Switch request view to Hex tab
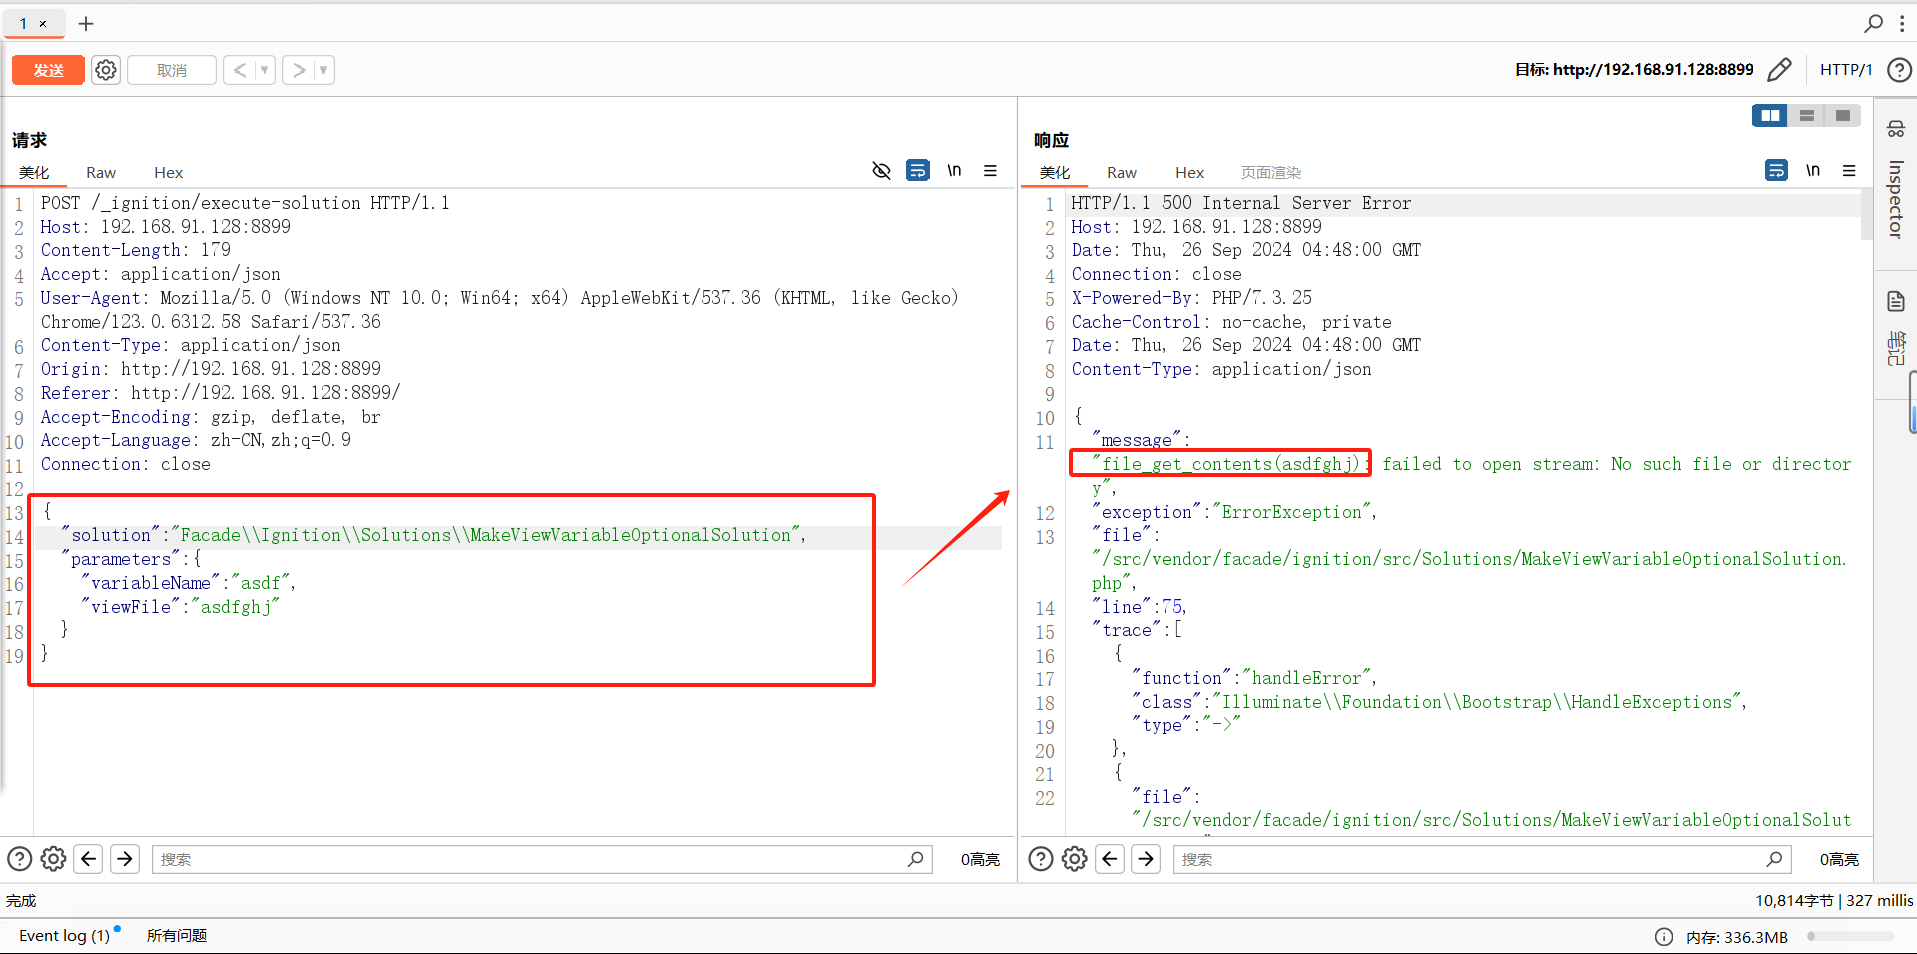This screenshot has width=1917, height=954. pyautogui.click(x=168, y=172)
